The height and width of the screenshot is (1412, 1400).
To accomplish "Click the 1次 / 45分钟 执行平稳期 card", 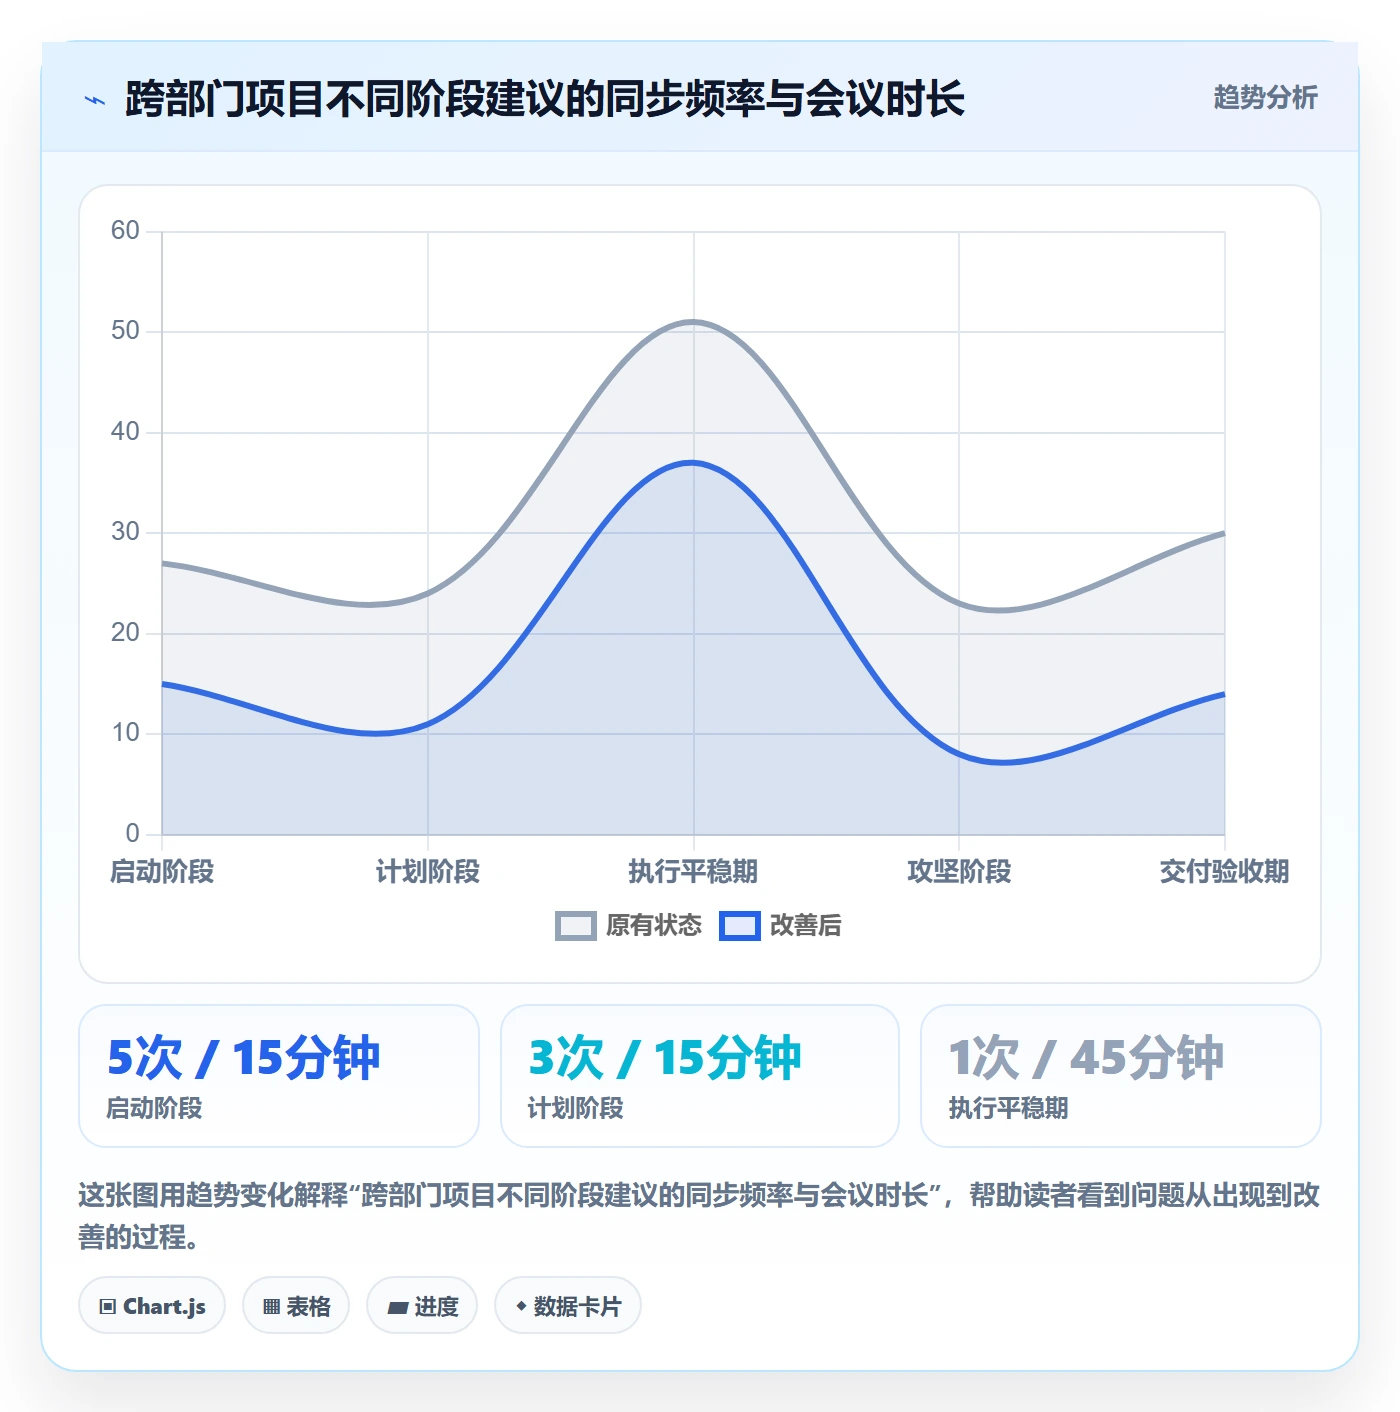I will pyautogui.click(x=1121, y=1076).
